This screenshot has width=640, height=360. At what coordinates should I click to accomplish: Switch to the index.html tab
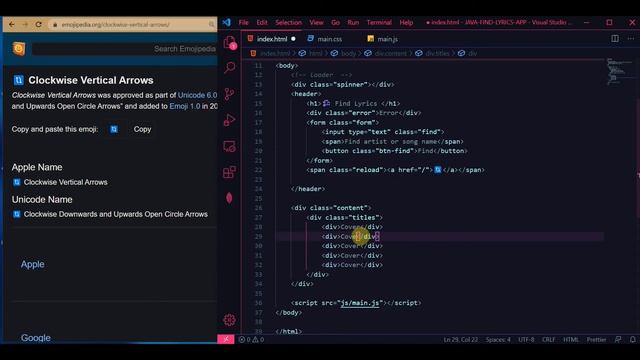tap(272, 39)
